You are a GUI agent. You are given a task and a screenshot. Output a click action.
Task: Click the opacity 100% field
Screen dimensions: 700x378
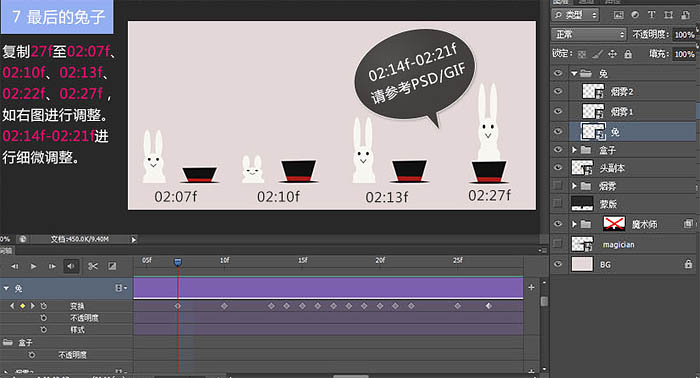pyautogui.click(x=684, y=34)
